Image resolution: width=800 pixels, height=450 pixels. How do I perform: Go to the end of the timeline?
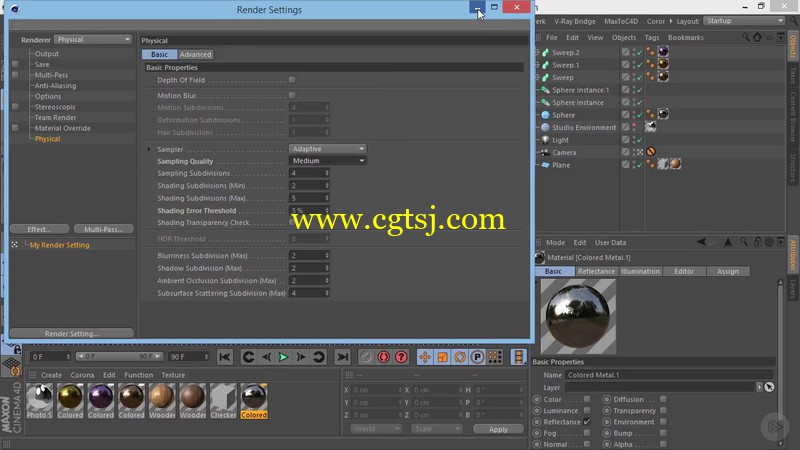pyautogui.click(x=343, y=357)
